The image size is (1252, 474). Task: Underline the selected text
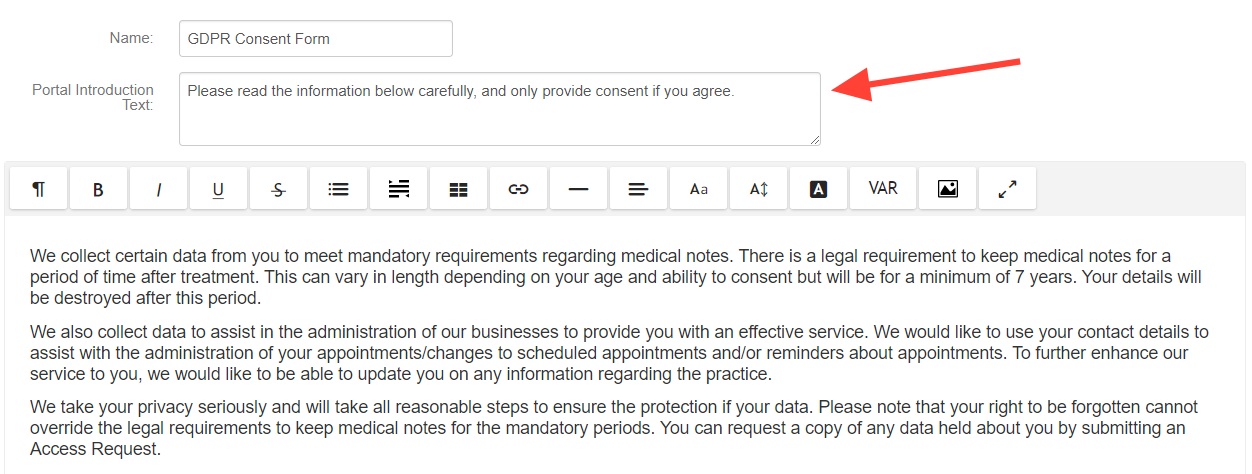tap(218, 189)
